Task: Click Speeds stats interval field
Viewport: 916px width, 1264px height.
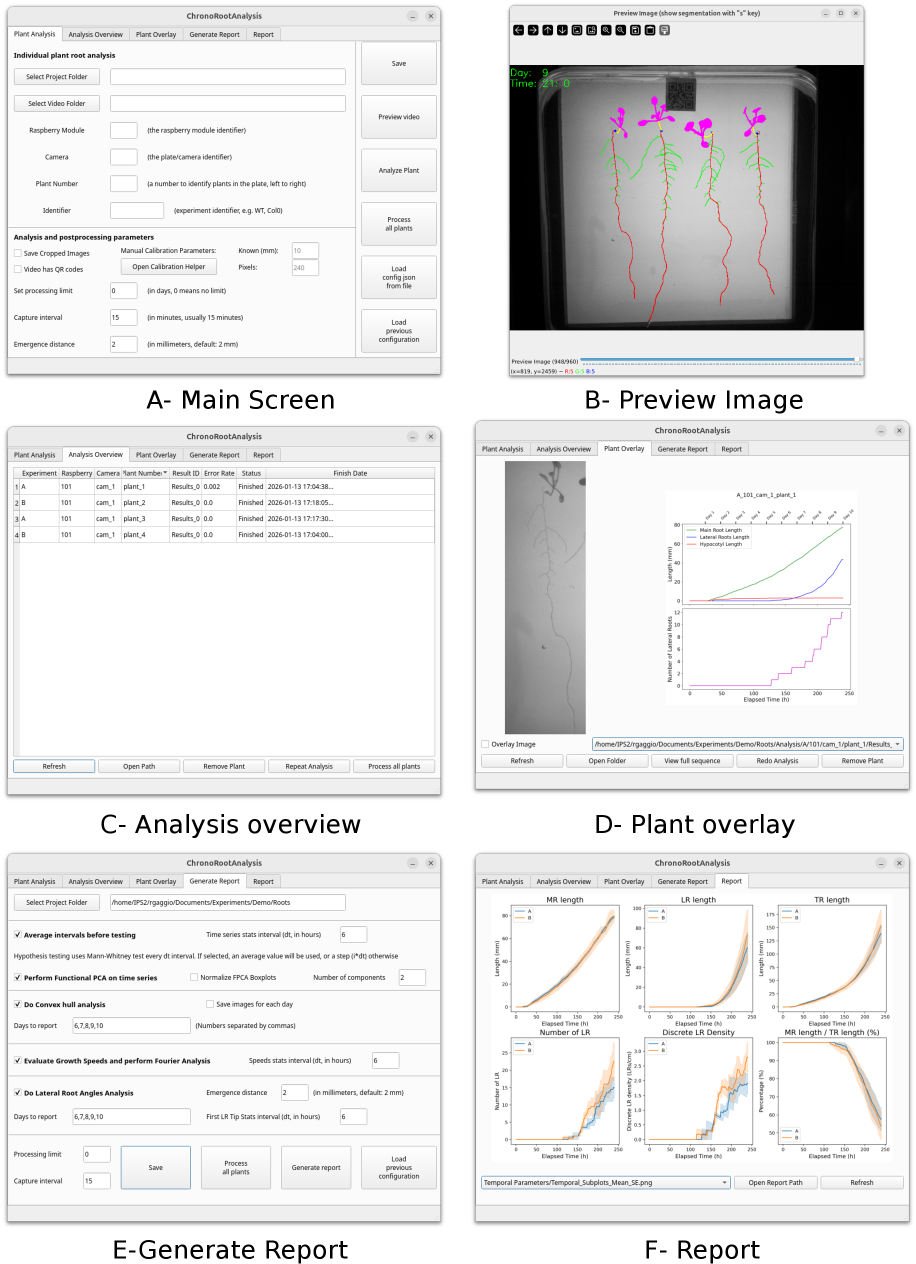Action: pos(385,1060)
